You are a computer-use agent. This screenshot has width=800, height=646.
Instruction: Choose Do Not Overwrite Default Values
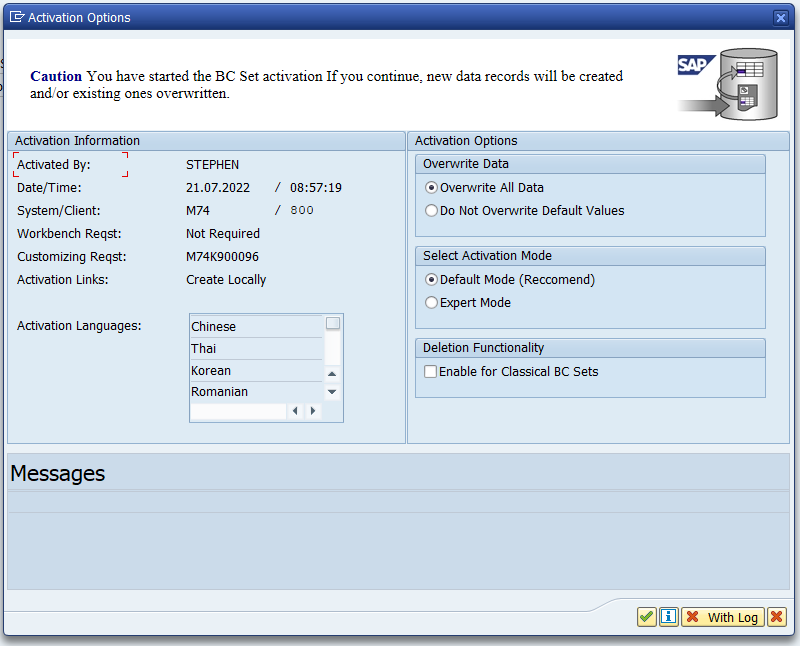pyautogui.click(x=430, y=210)
